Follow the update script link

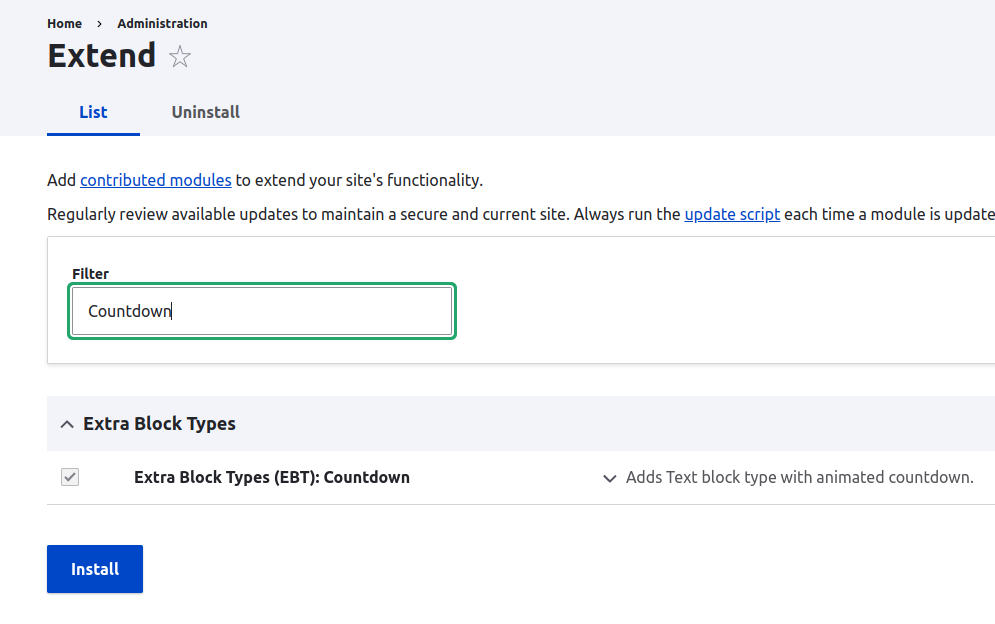point(732,214)
